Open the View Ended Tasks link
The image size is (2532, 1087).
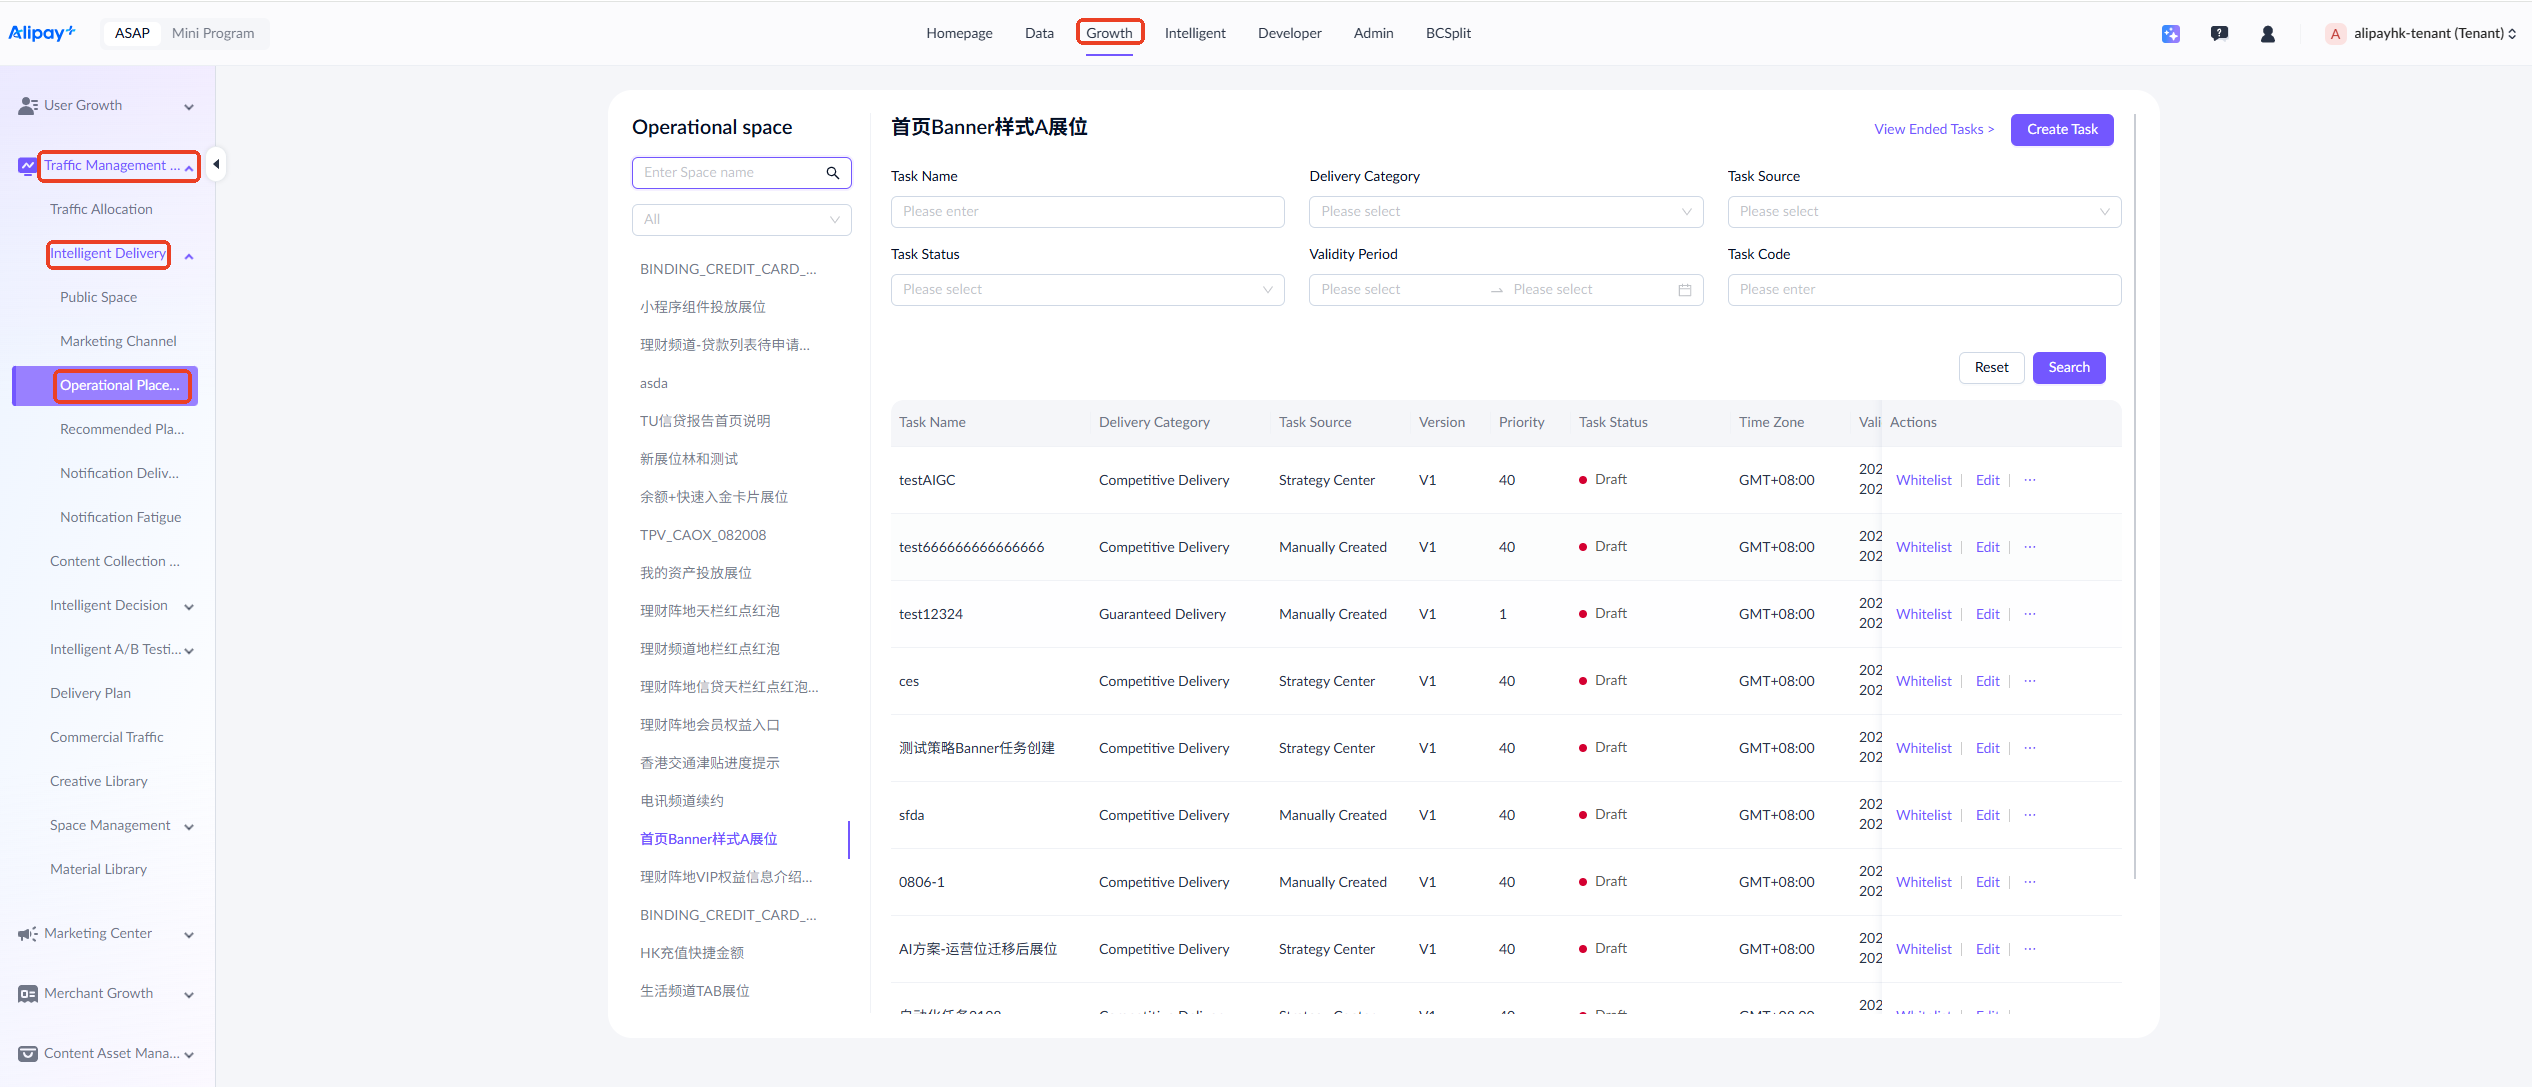[x=1933, y=130]
